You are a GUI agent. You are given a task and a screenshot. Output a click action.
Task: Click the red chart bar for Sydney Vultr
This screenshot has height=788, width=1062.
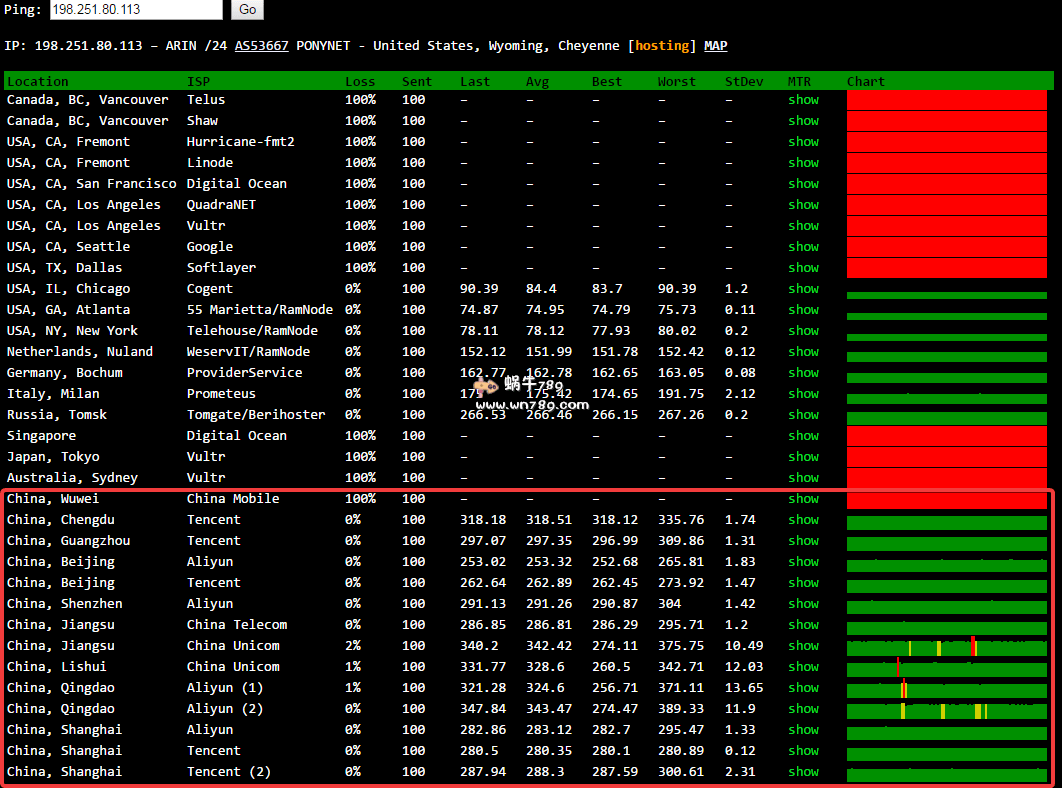[x=946, y=478]
